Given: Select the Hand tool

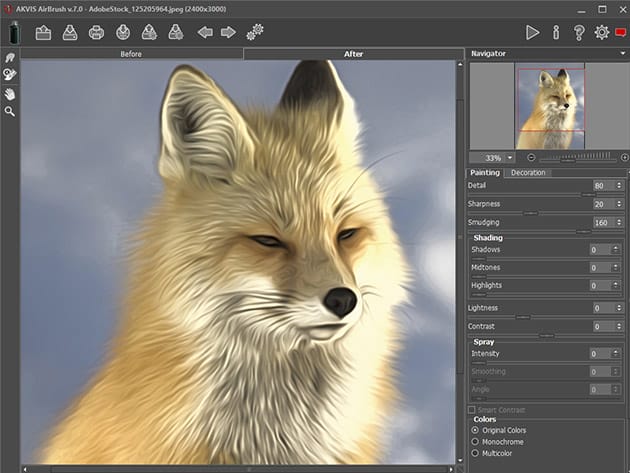Looking at the screenshot, I should [x=10, y=93].
